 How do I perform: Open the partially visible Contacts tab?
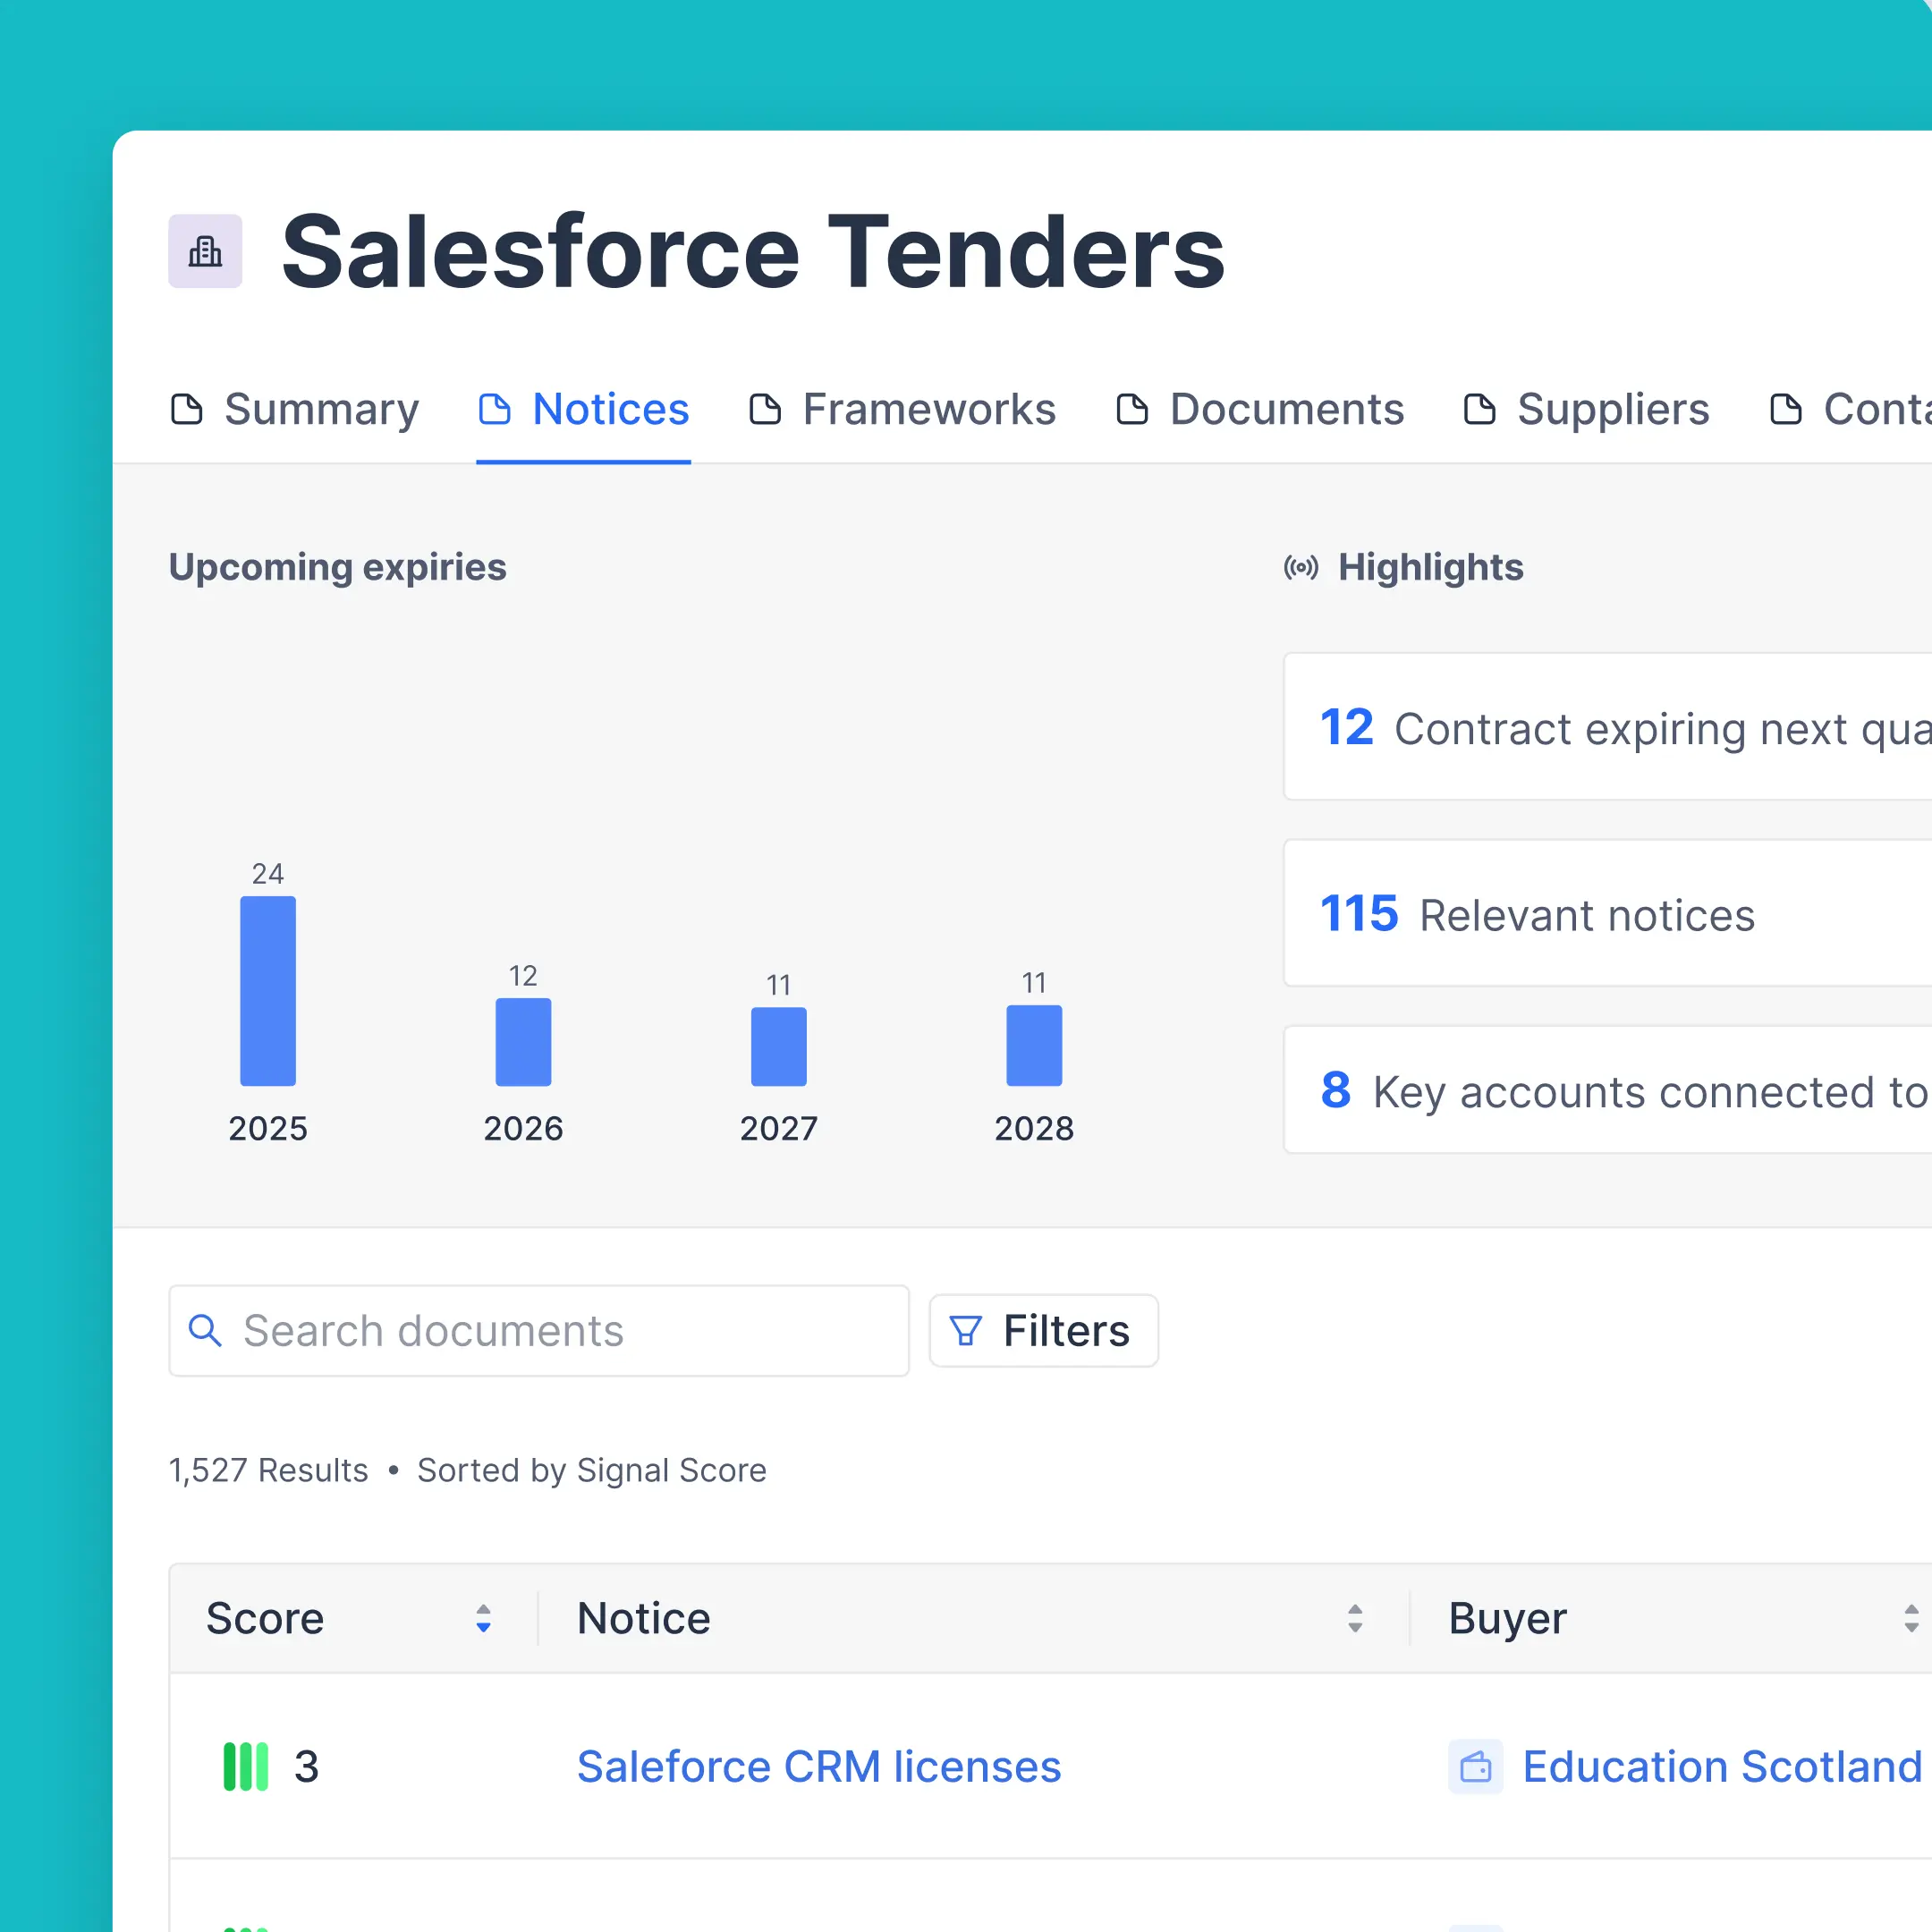pos(1850,409)
